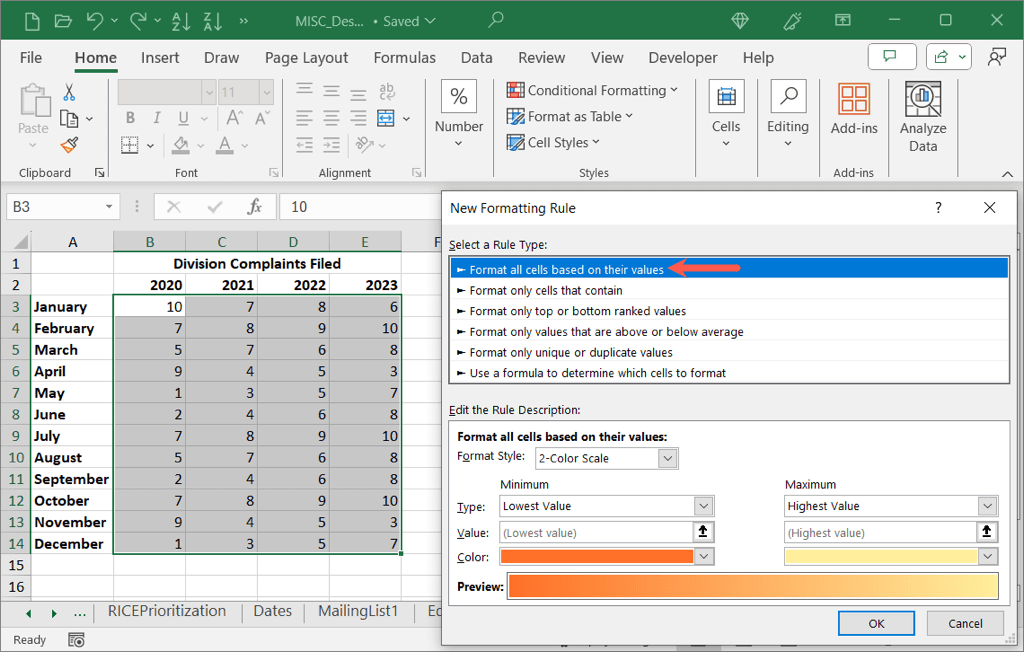Click the Cut scissors icon
1024x652 pixels.
pyautogui.click(x=69, y=92)
